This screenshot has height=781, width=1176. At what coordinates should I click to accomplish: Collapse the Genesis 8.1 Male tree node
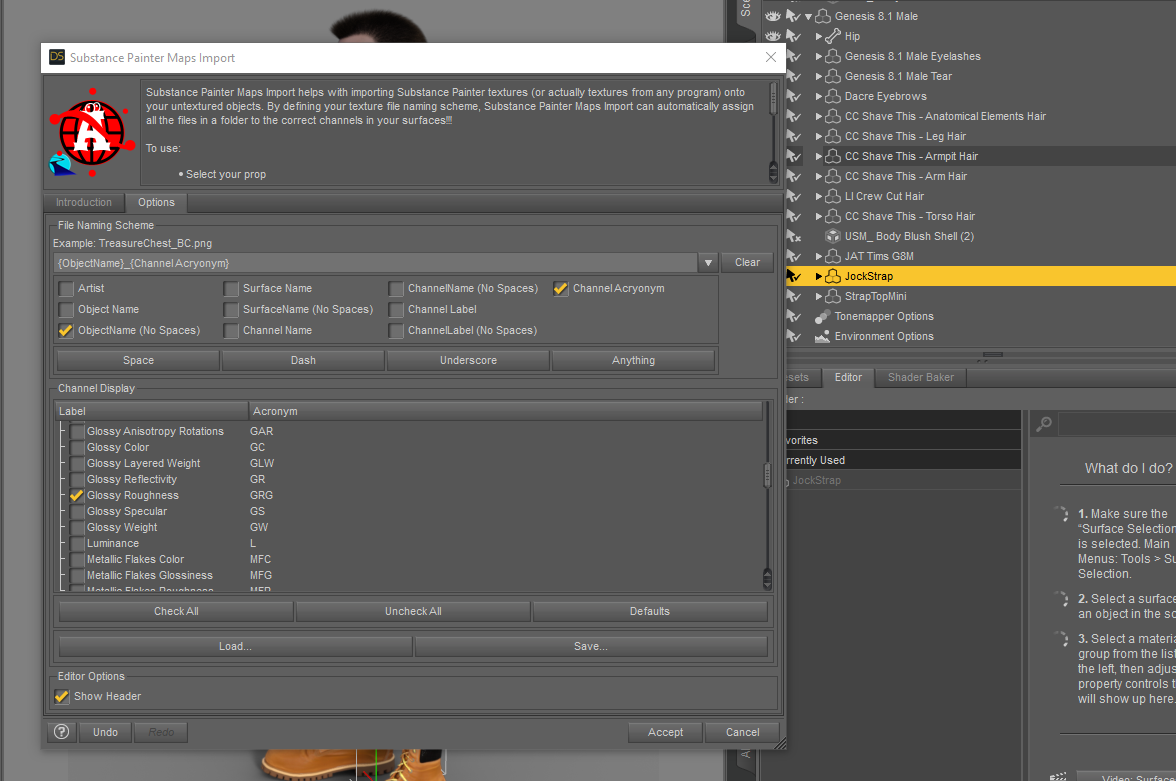(x=808, y=16)
